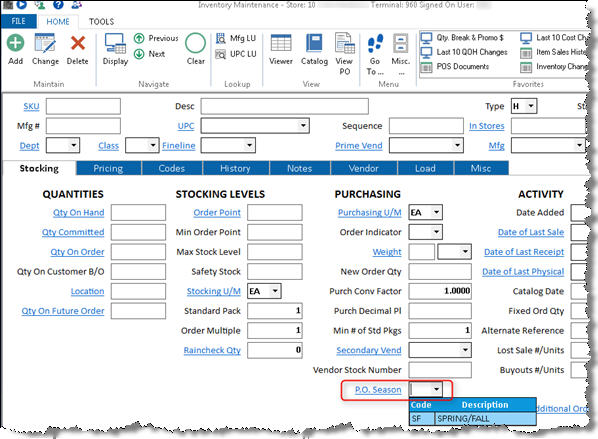The image size is (598, 439).
Task: Open Inventory Changes favorite
Action: pyautogui.click(x=553, y=67)
